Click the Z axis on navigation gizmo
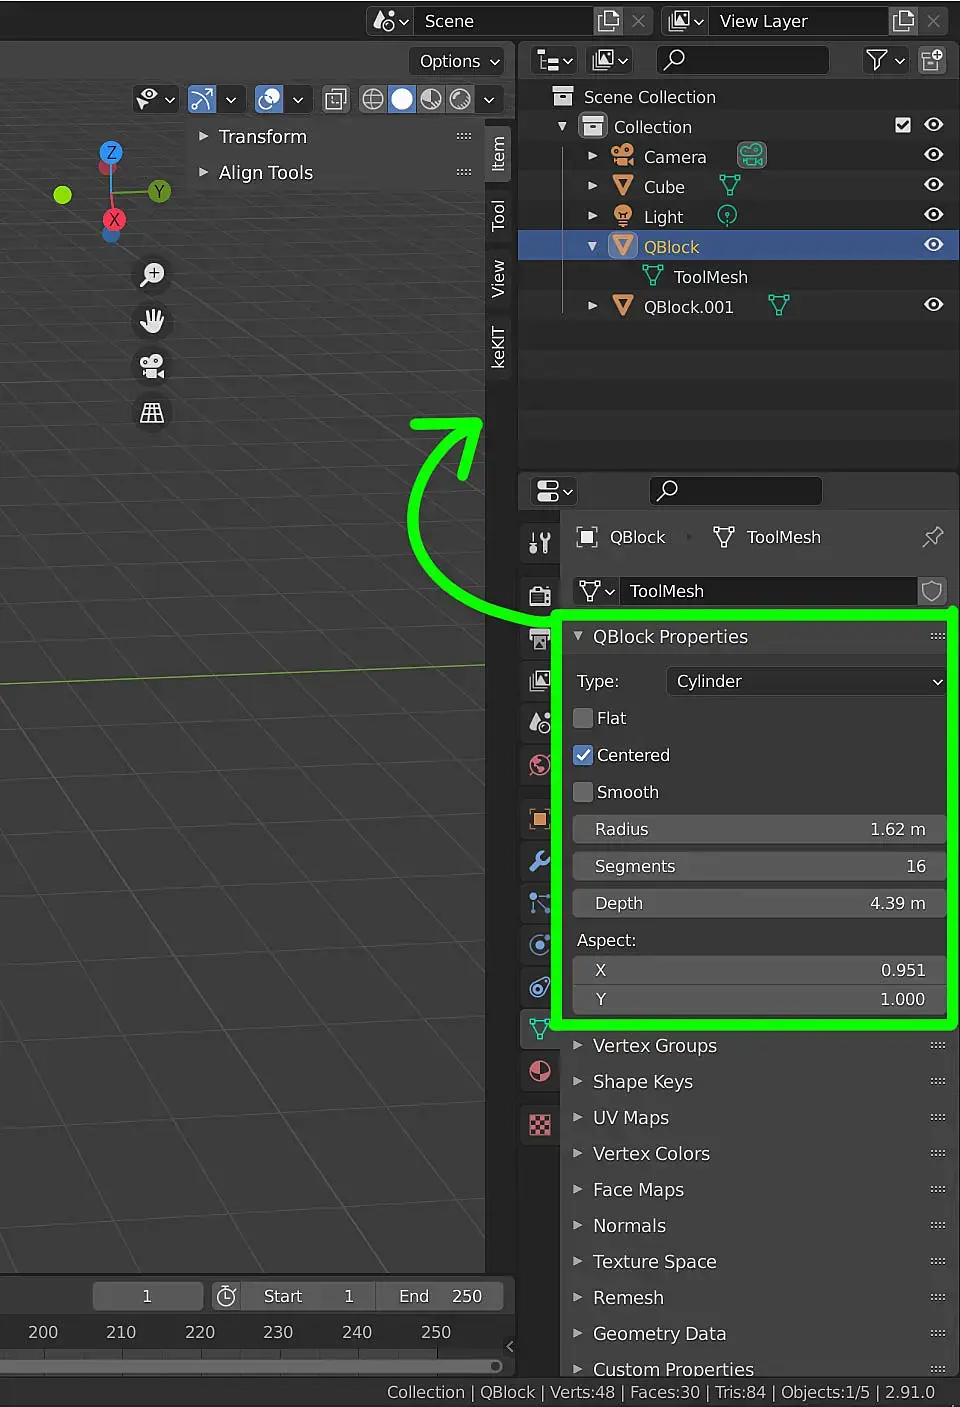The image size is (960, 1407). tap(111, 152)
